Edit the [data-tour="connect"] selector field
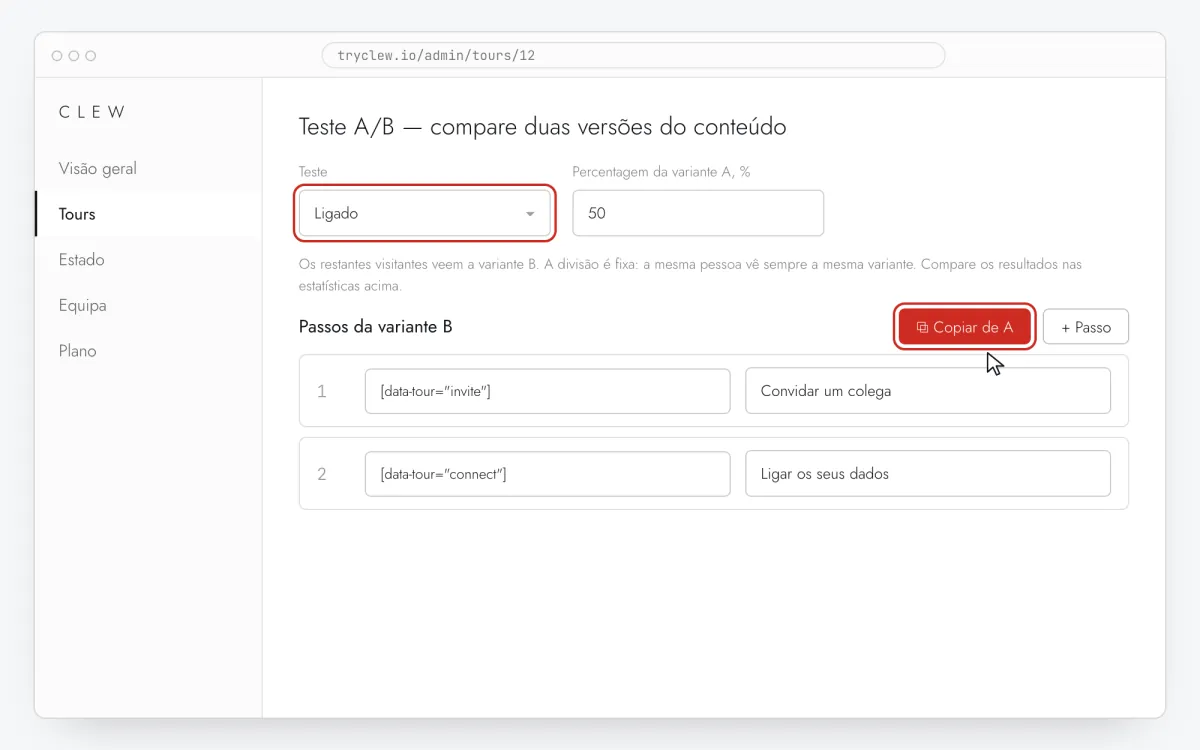This screenshot has width=1200, height=750. 548,474
